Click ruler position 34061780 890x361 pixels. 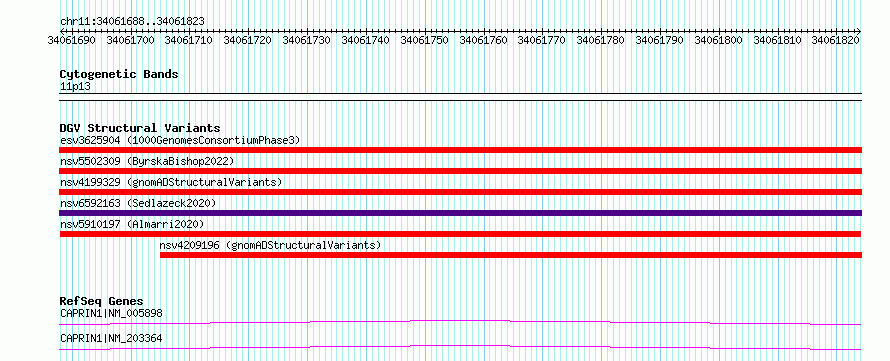tap(601, 40)
